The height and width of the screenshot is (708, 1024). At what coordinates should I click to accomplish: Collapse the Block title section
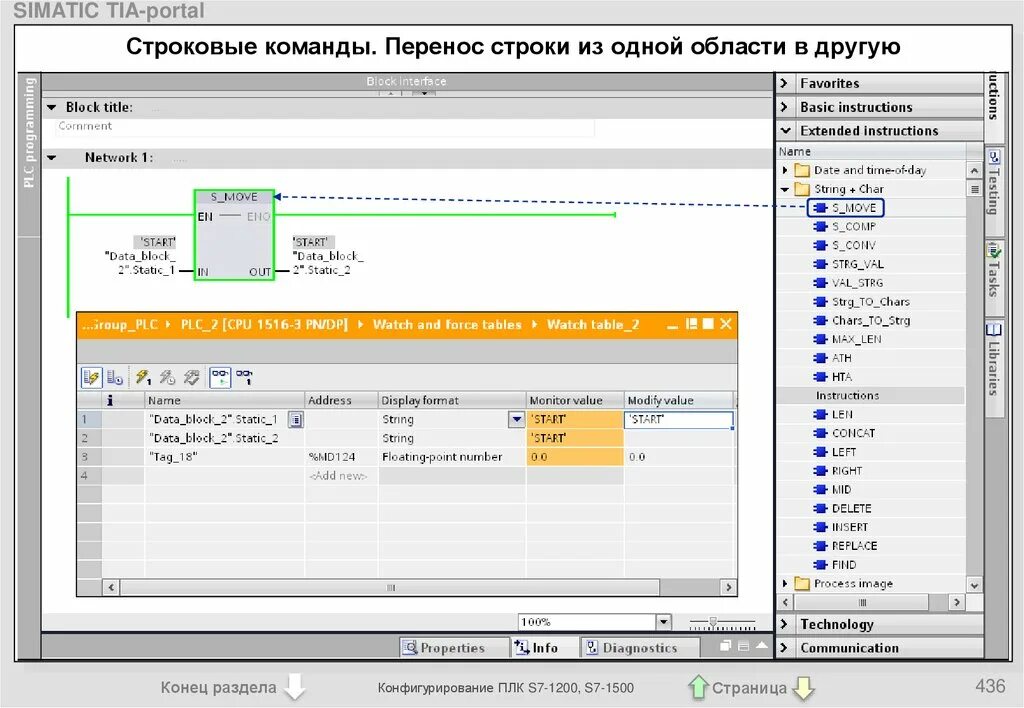pos(52,107)
